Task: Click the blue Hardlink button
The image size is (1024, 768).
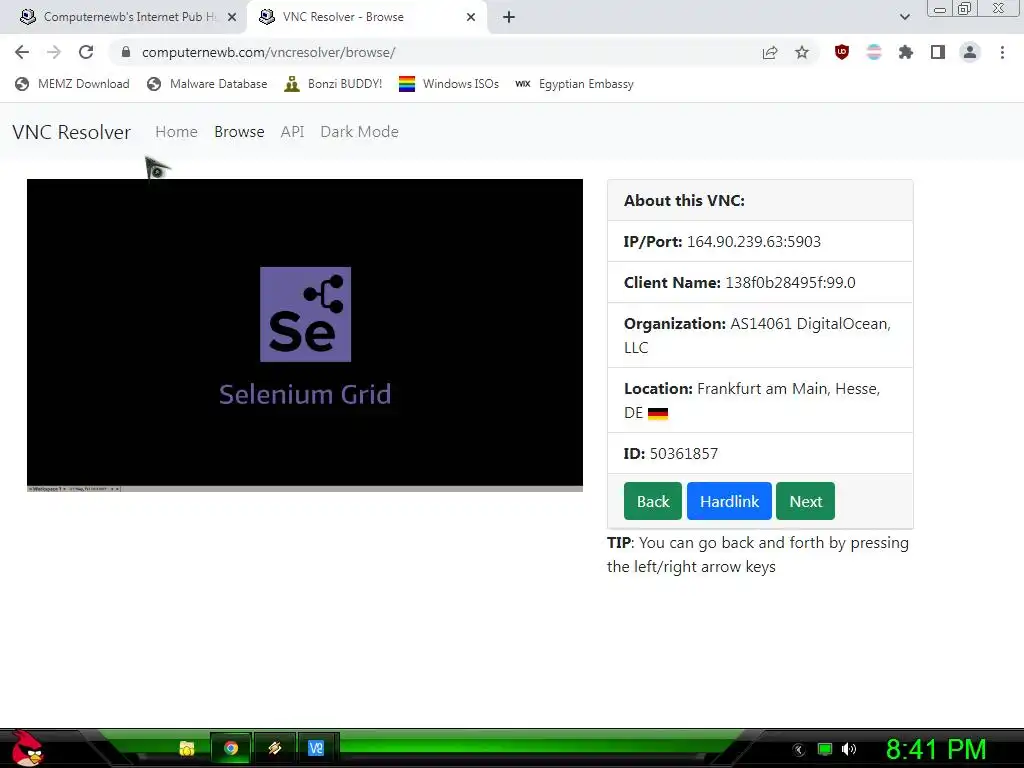Action: pos(729,501)
